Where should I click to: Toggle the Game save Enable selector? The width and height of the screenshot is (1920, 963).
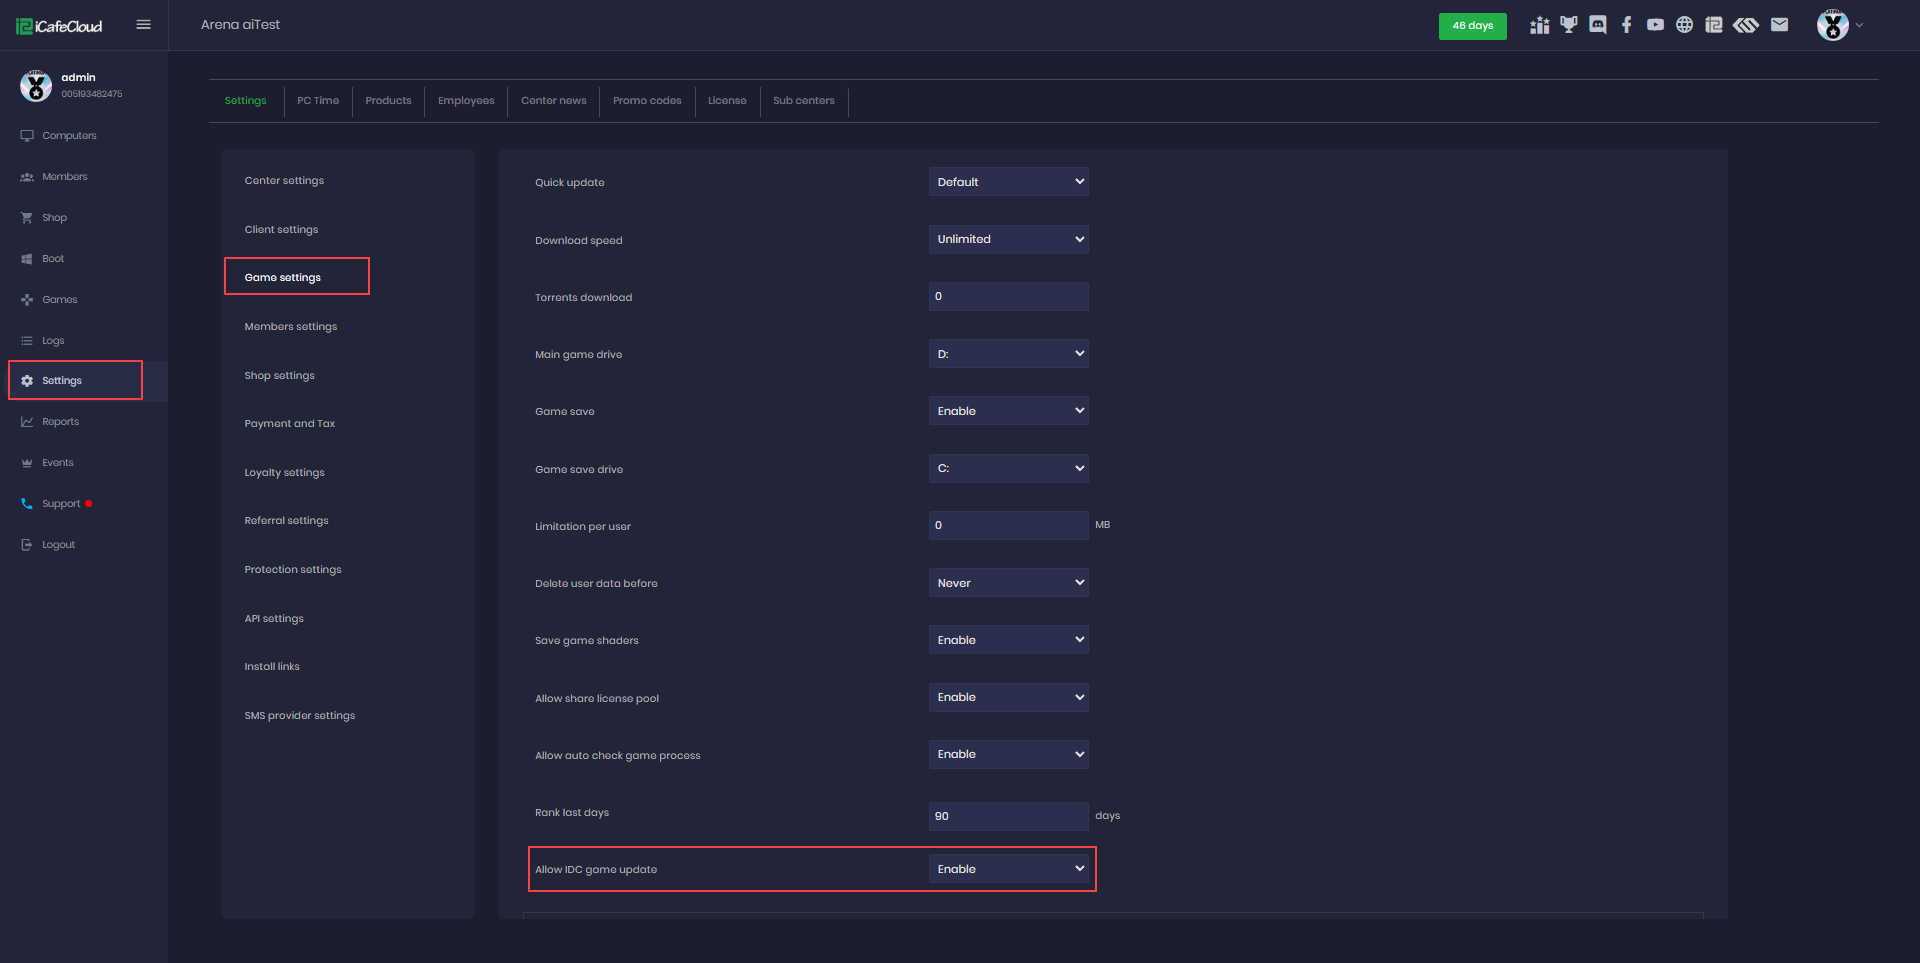[1008, 411]
